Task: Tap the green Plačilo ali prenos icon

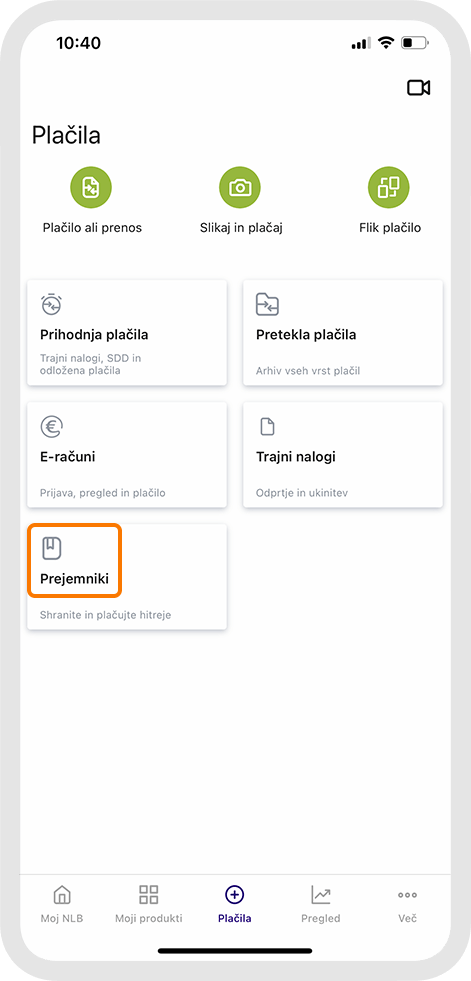Action: (92, 186)
